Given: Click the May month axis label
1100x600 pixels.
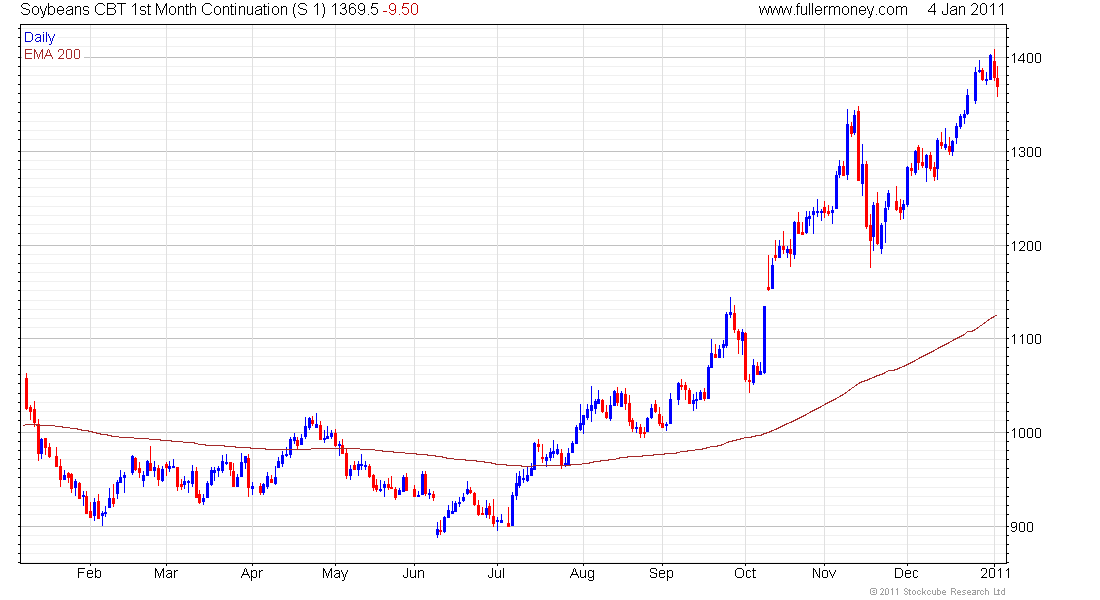Looking at the screenshot, I should (335, 573).
